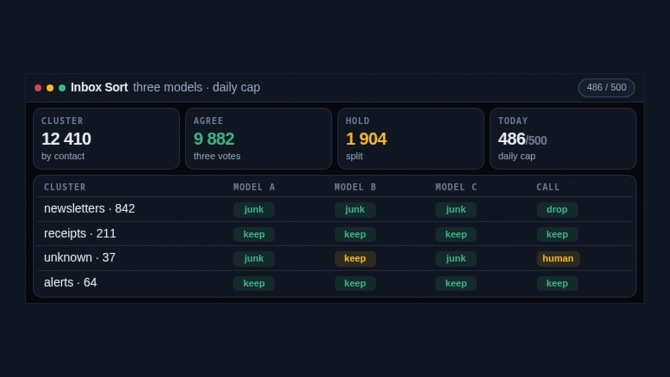Open the Today daily cap card
Image resolution: width=670 pixels, height=377 pixels.
point(563,138)
